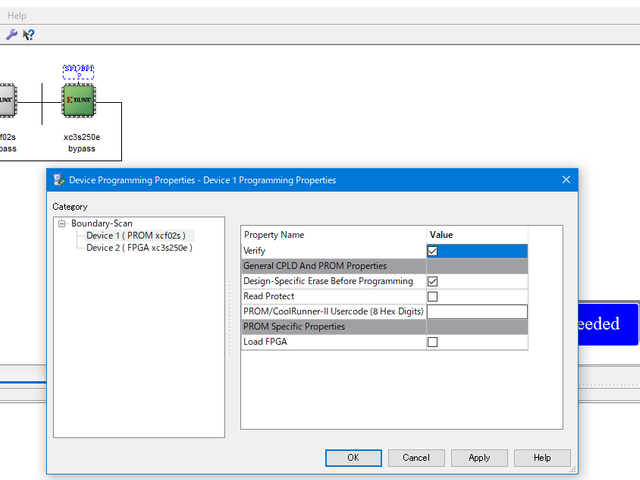Select Device 1 (PROM xcf02s) in tree

(x=135, y=235)
